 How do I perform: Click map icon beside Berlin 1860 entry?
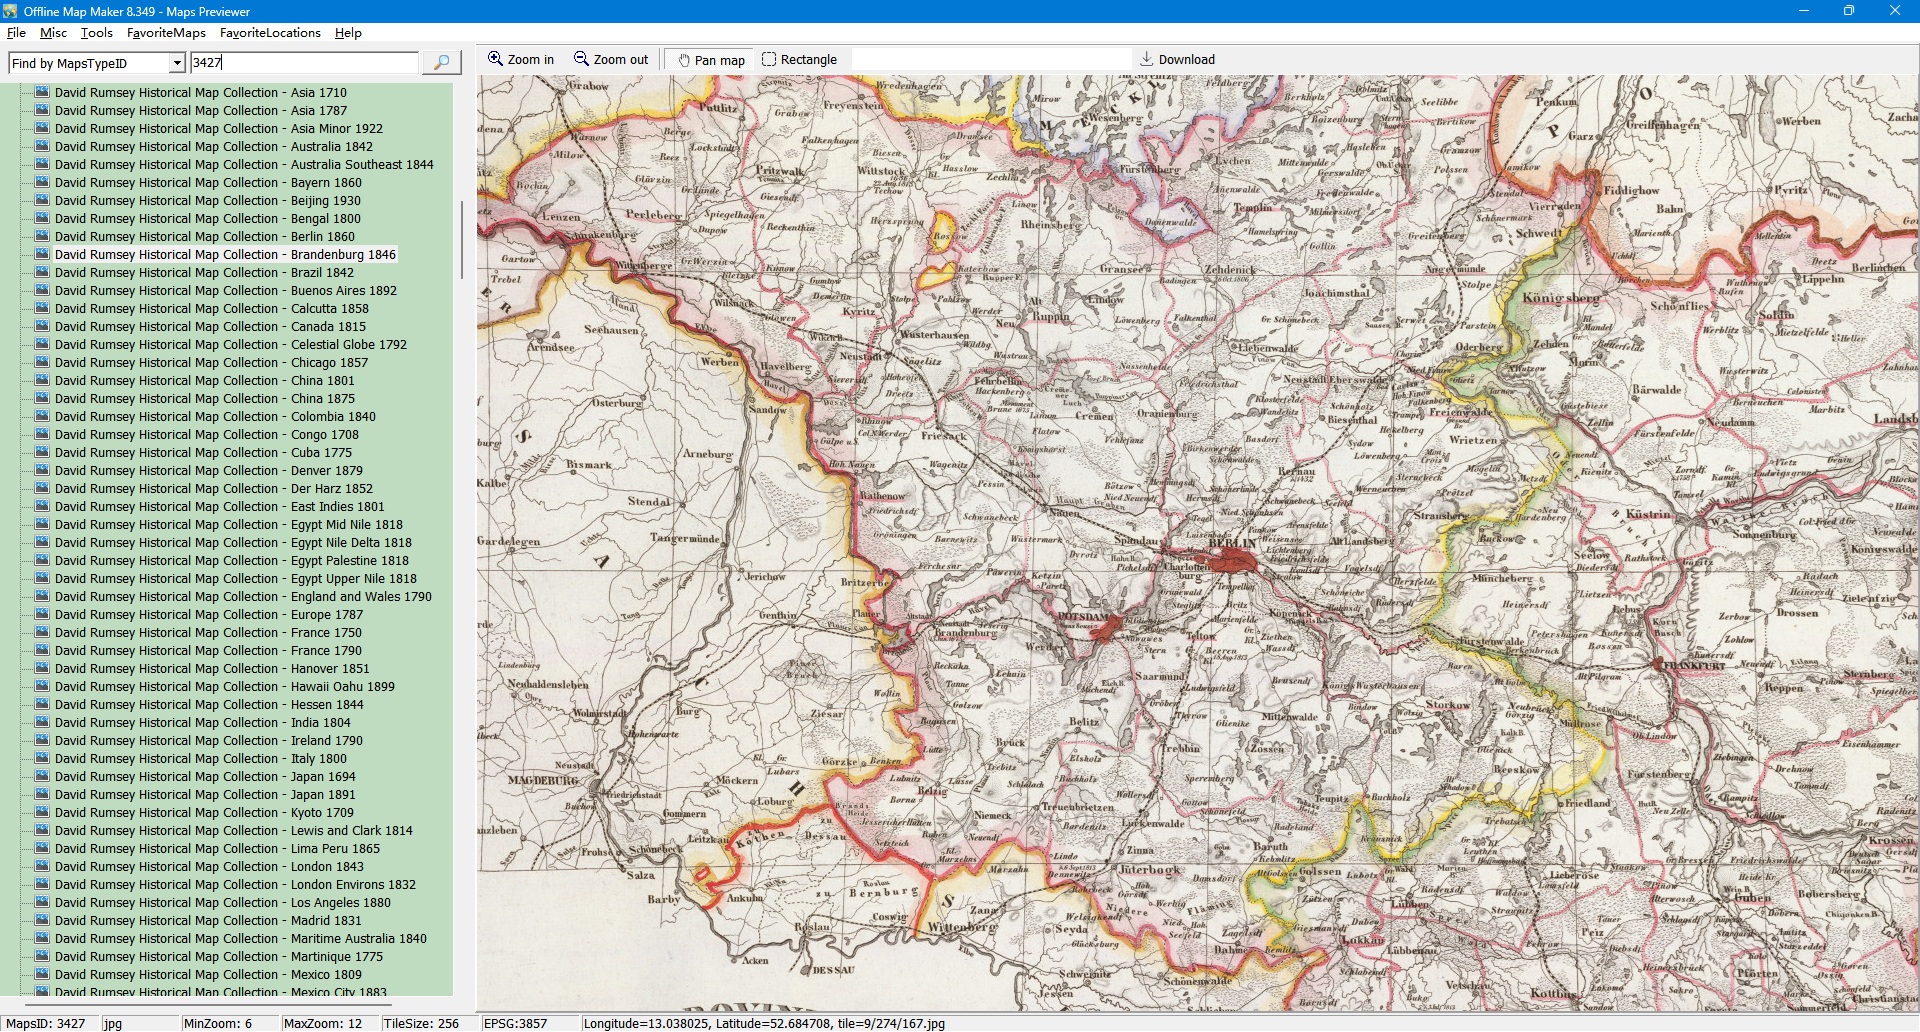(x=42, y=237)
